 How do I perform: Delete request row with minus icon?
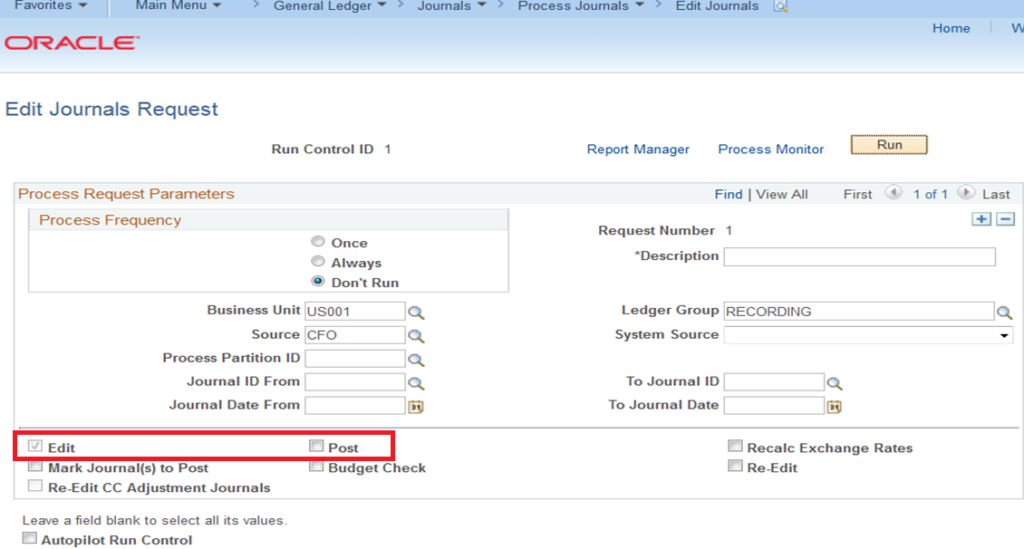pyautogui.click(x=1005, y=219)
